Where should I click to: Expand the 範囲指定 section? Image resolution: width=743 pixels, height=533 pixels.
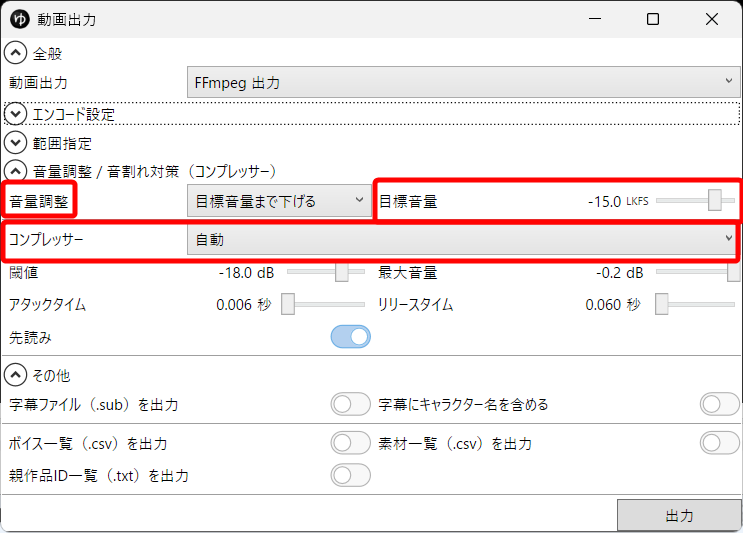[17, 143]
